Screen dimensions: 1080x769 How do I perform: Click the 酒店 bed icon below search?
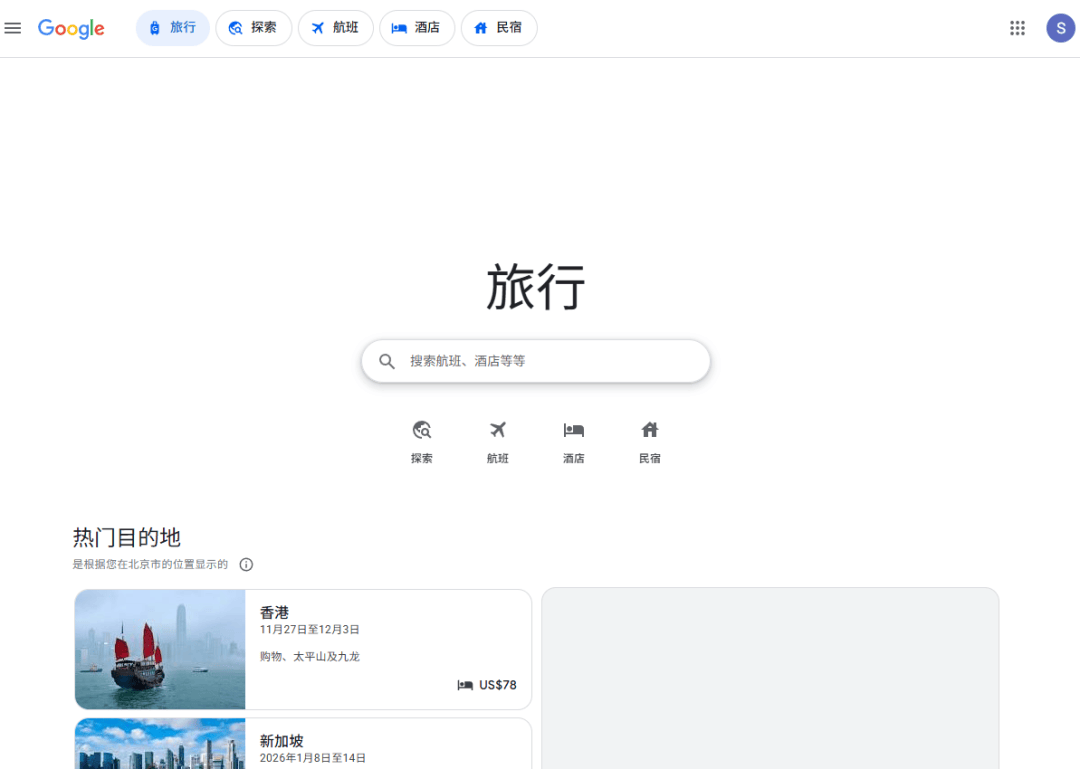tap(573, 431)
